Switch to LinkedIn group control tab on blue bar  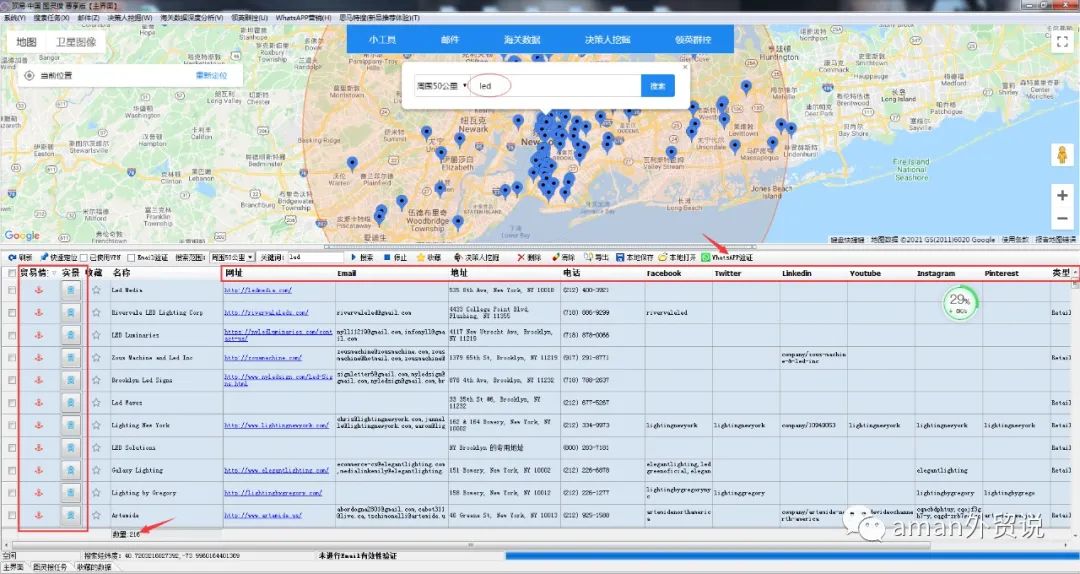coord(693,39)
